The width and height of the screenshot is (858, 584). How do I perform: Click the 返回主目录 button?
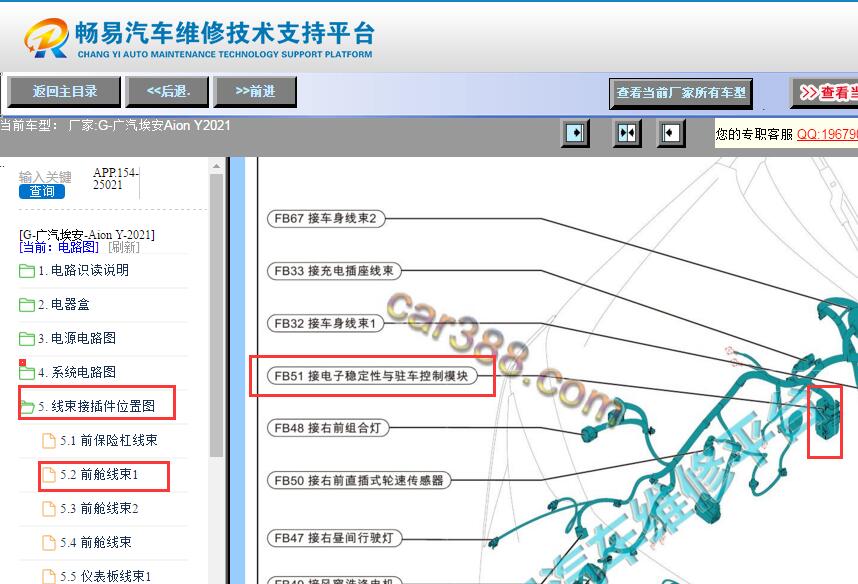(64, 92)
